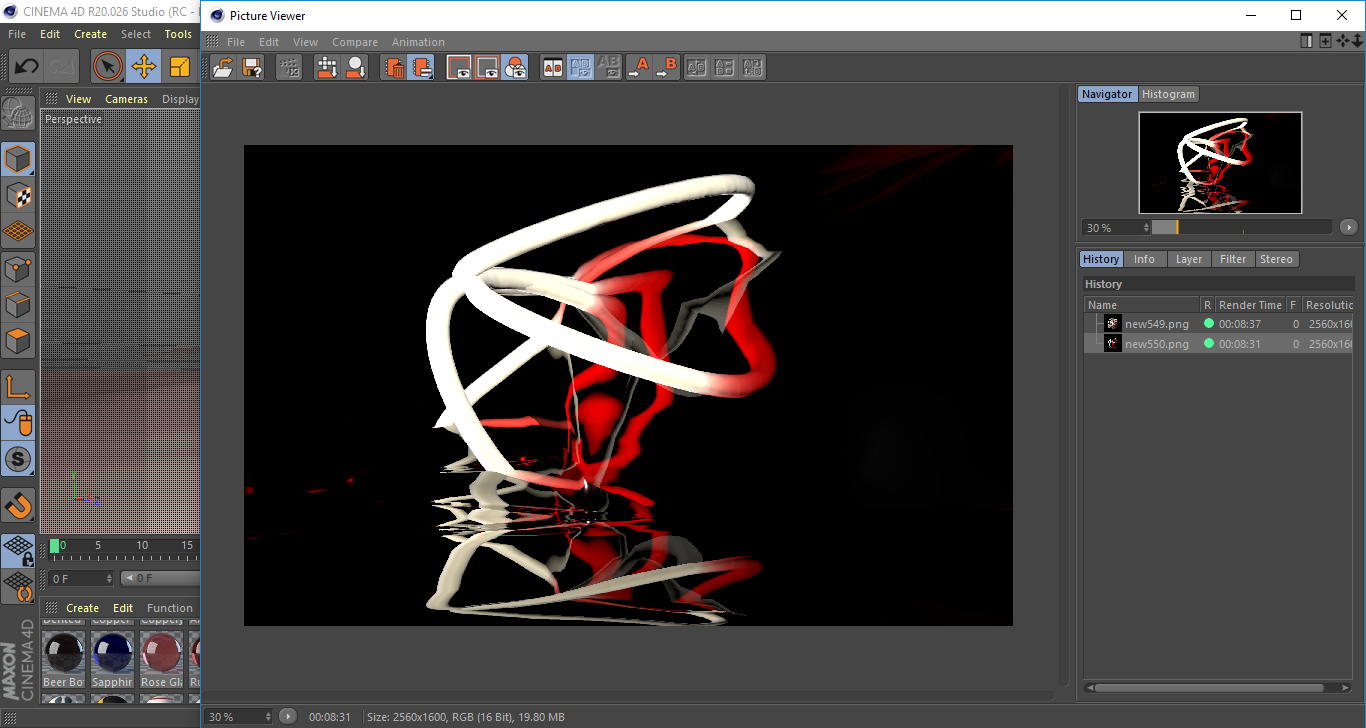This screenshot has width=1366, height=728.
Task: Switch to Polygons mode
Action: coord(18,340)
